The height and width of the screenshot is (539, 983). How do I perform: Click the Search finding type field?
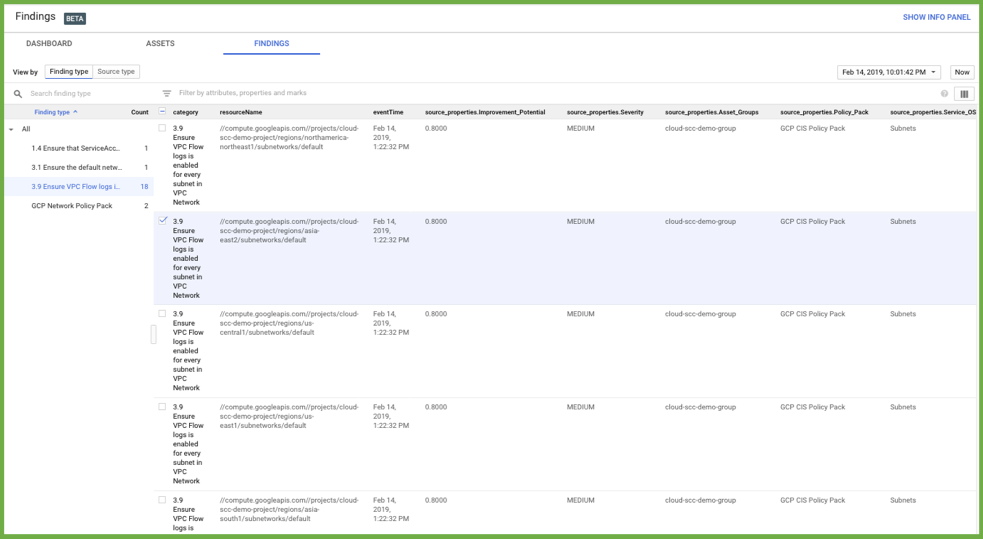pos(60,94)
